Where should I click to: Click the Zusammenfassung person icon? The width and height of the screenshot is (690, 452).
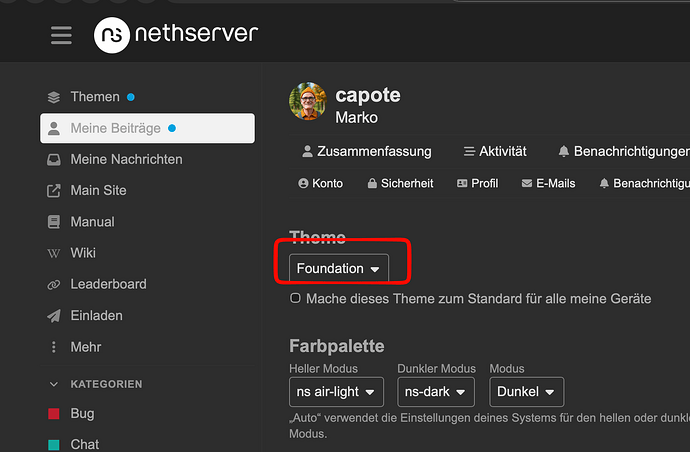[x=307, y=151]
